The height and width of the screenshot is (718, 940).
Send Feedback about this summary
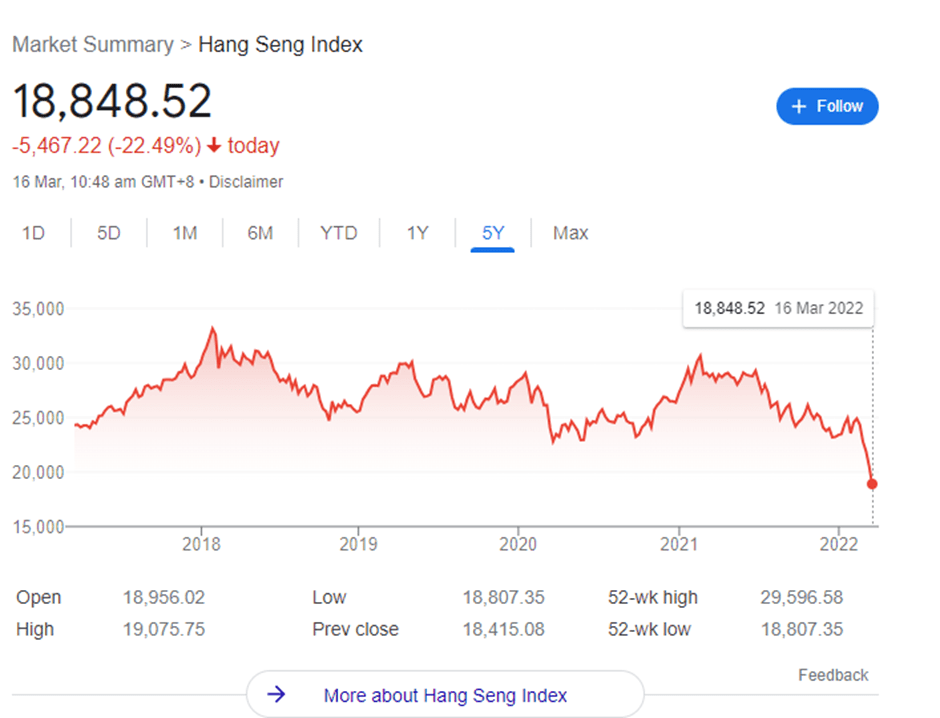(833, 675)
